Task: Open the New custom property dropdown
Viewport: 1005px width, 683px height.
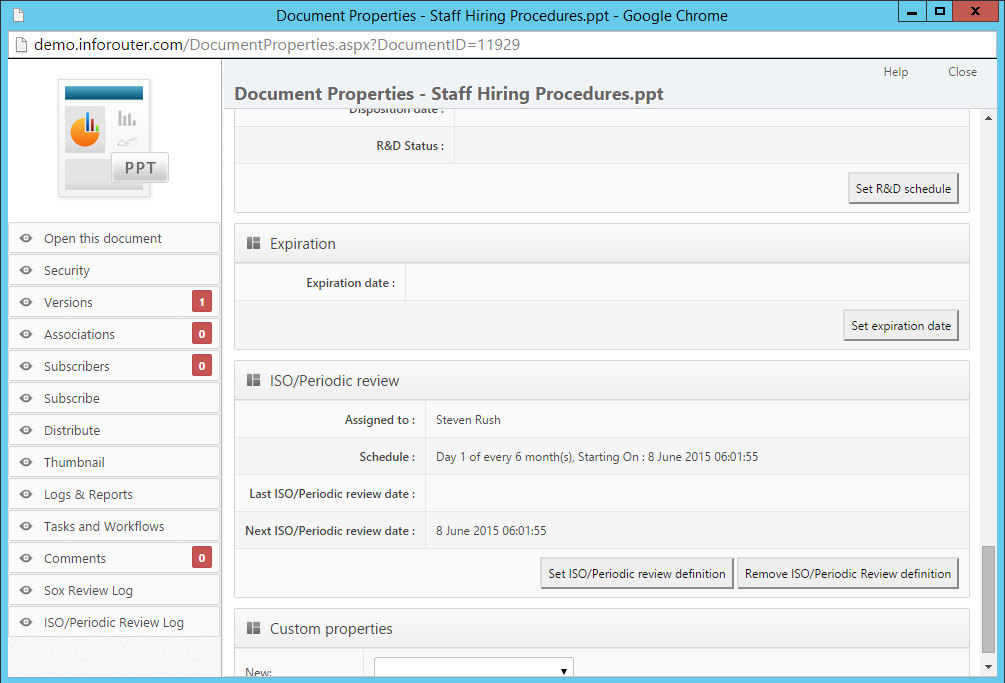Action: pyautogui.click(x=474, y=668)
